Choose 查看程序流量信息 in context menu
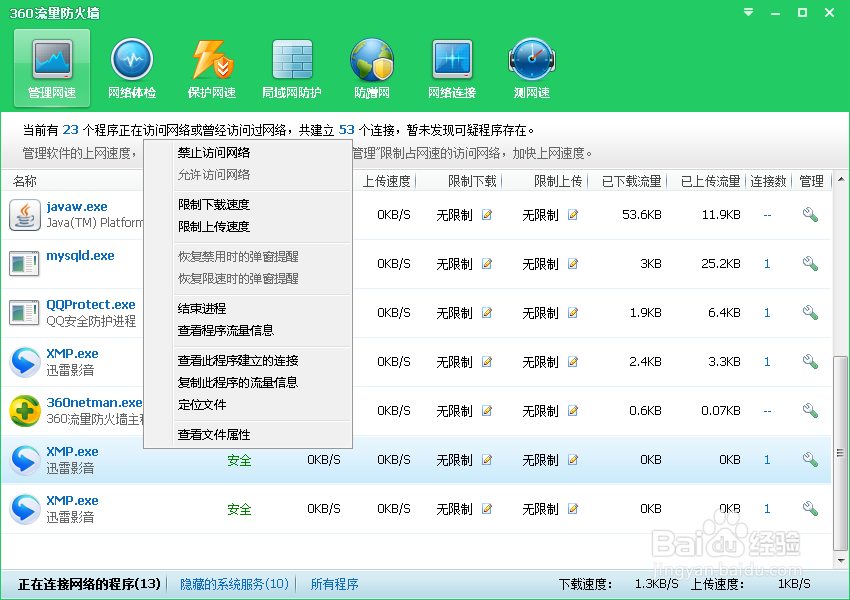This screenshot has width=850, height=600. (x=226, y=331)
